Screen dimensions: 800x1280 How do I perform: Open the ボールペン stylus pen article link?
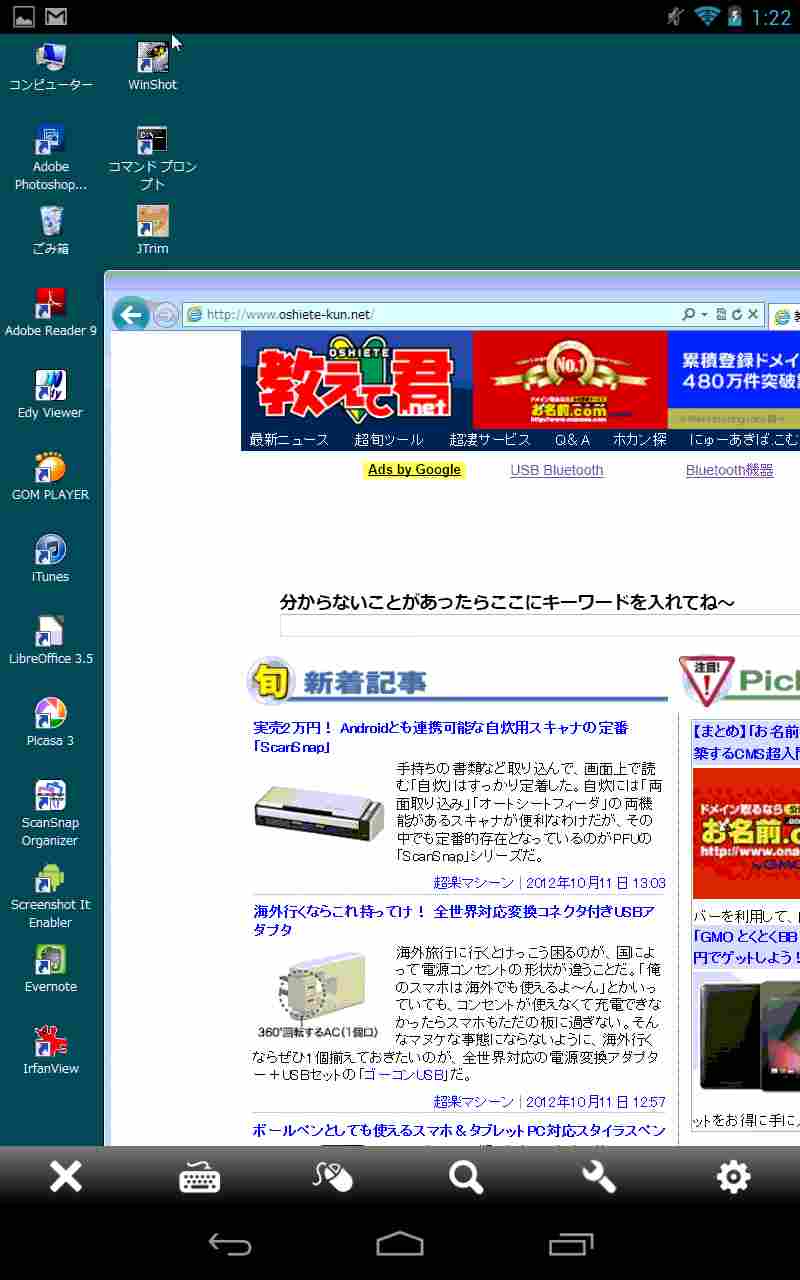coord(459,1130)
